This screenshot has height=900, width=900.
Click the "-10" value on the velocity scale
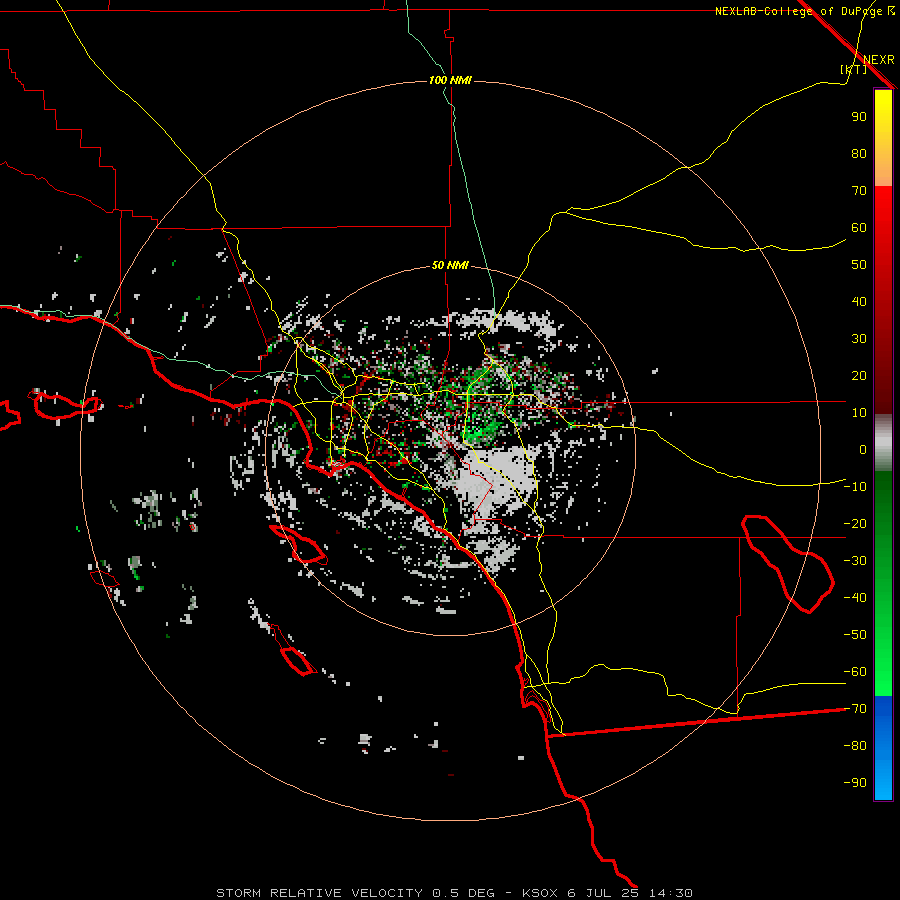tap(855, 487)
